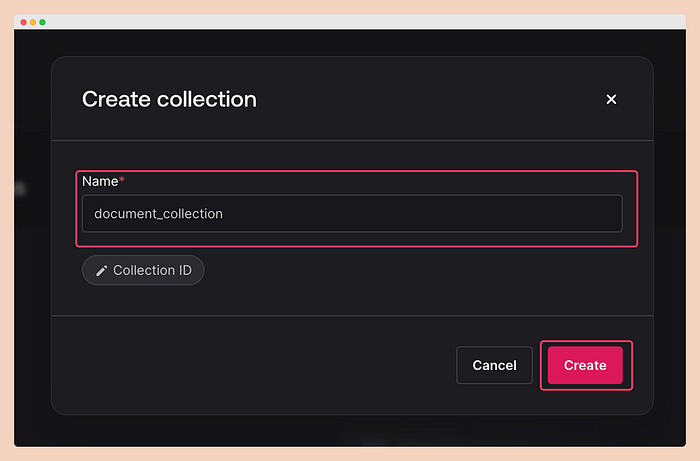Click the yellow minimize window dot
This screenshot has width=700, height=461.
(x=33, y=22)
